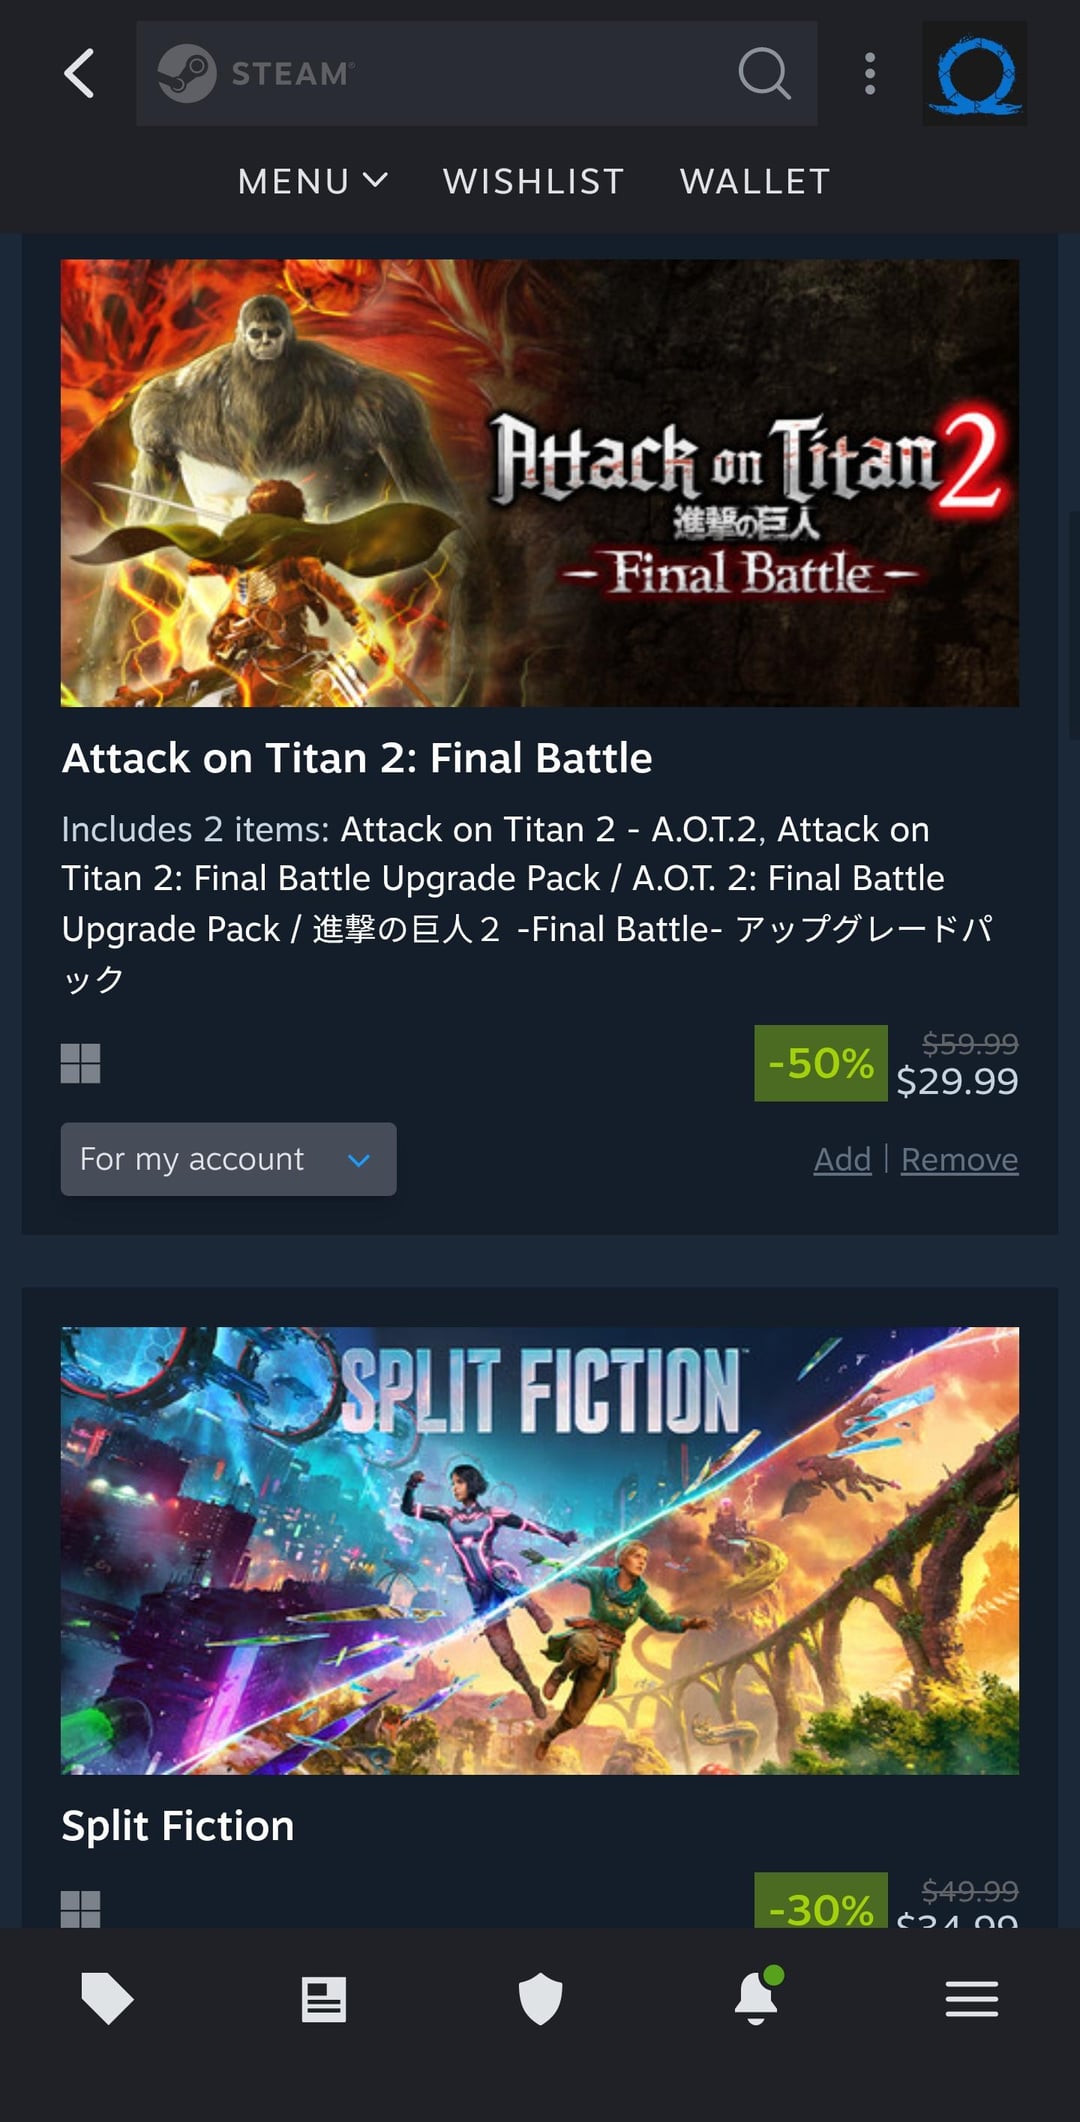The height and width of the screenshot is (2122, 1080).
Task: Open the News icon in bottom bar
Action: (324, 1999)
